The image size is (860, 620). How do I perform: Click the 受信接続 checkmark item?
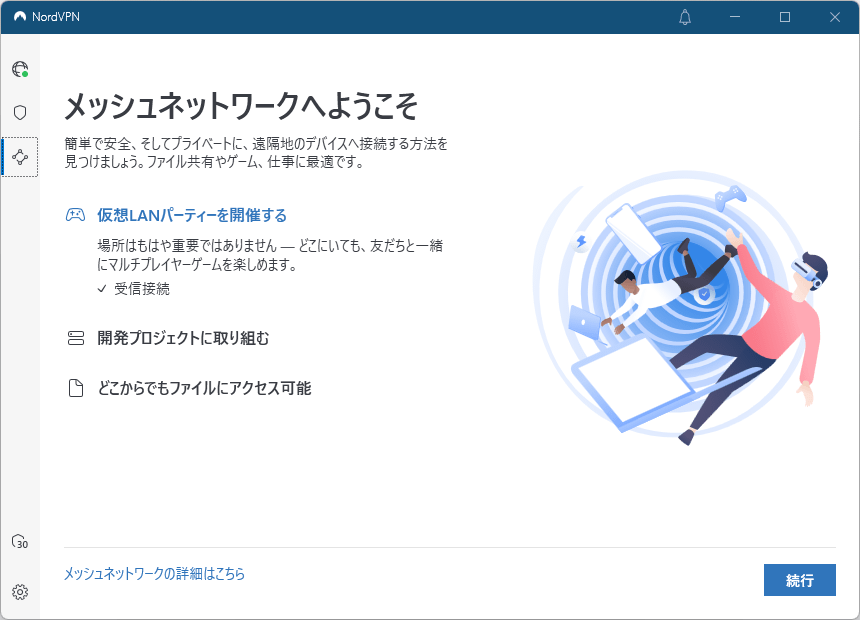pos(133,289)
